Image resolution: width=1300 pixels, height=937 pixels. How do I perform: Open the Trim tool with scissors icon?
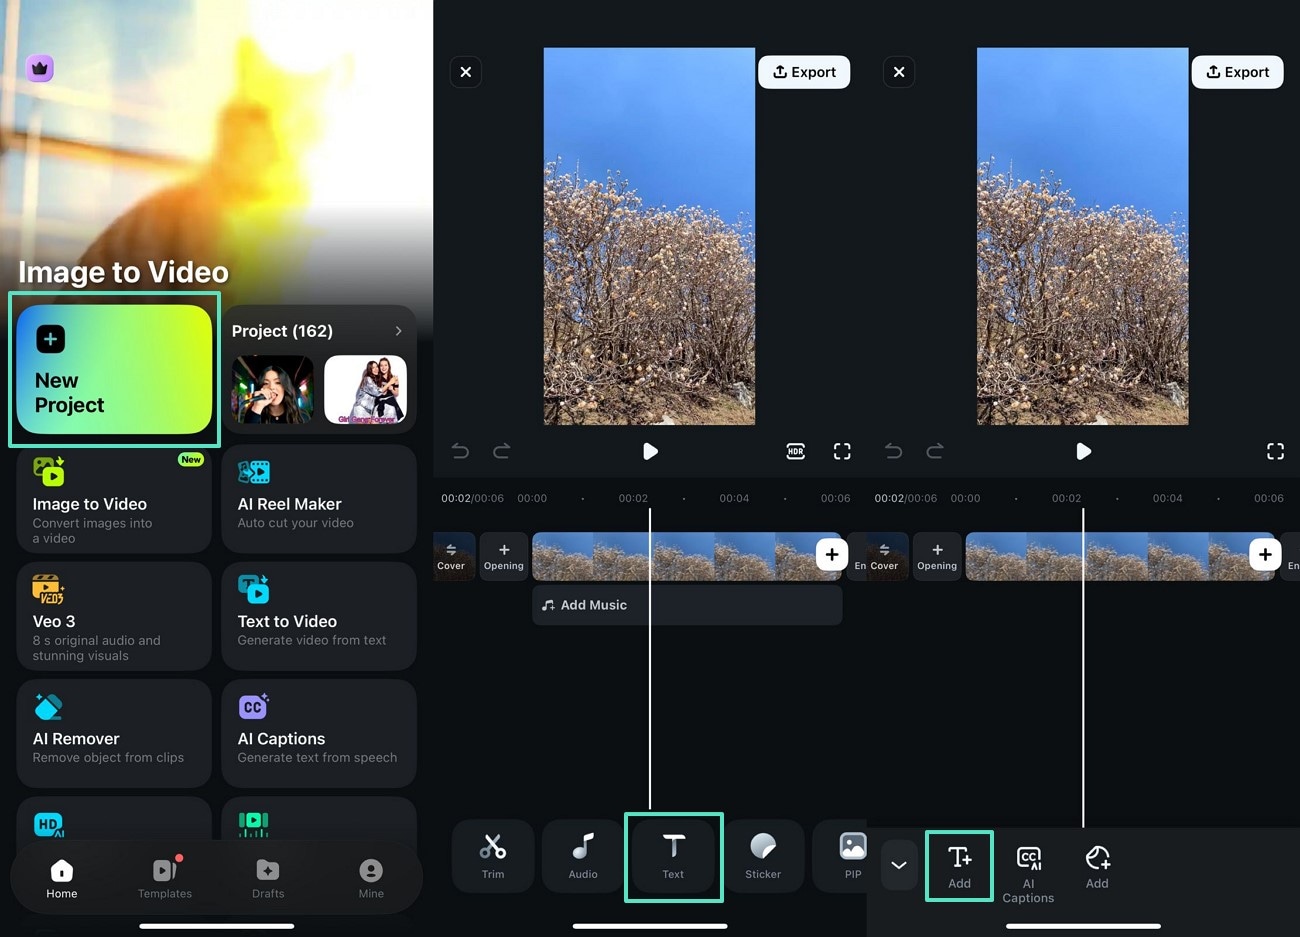[x=493, y=856]
